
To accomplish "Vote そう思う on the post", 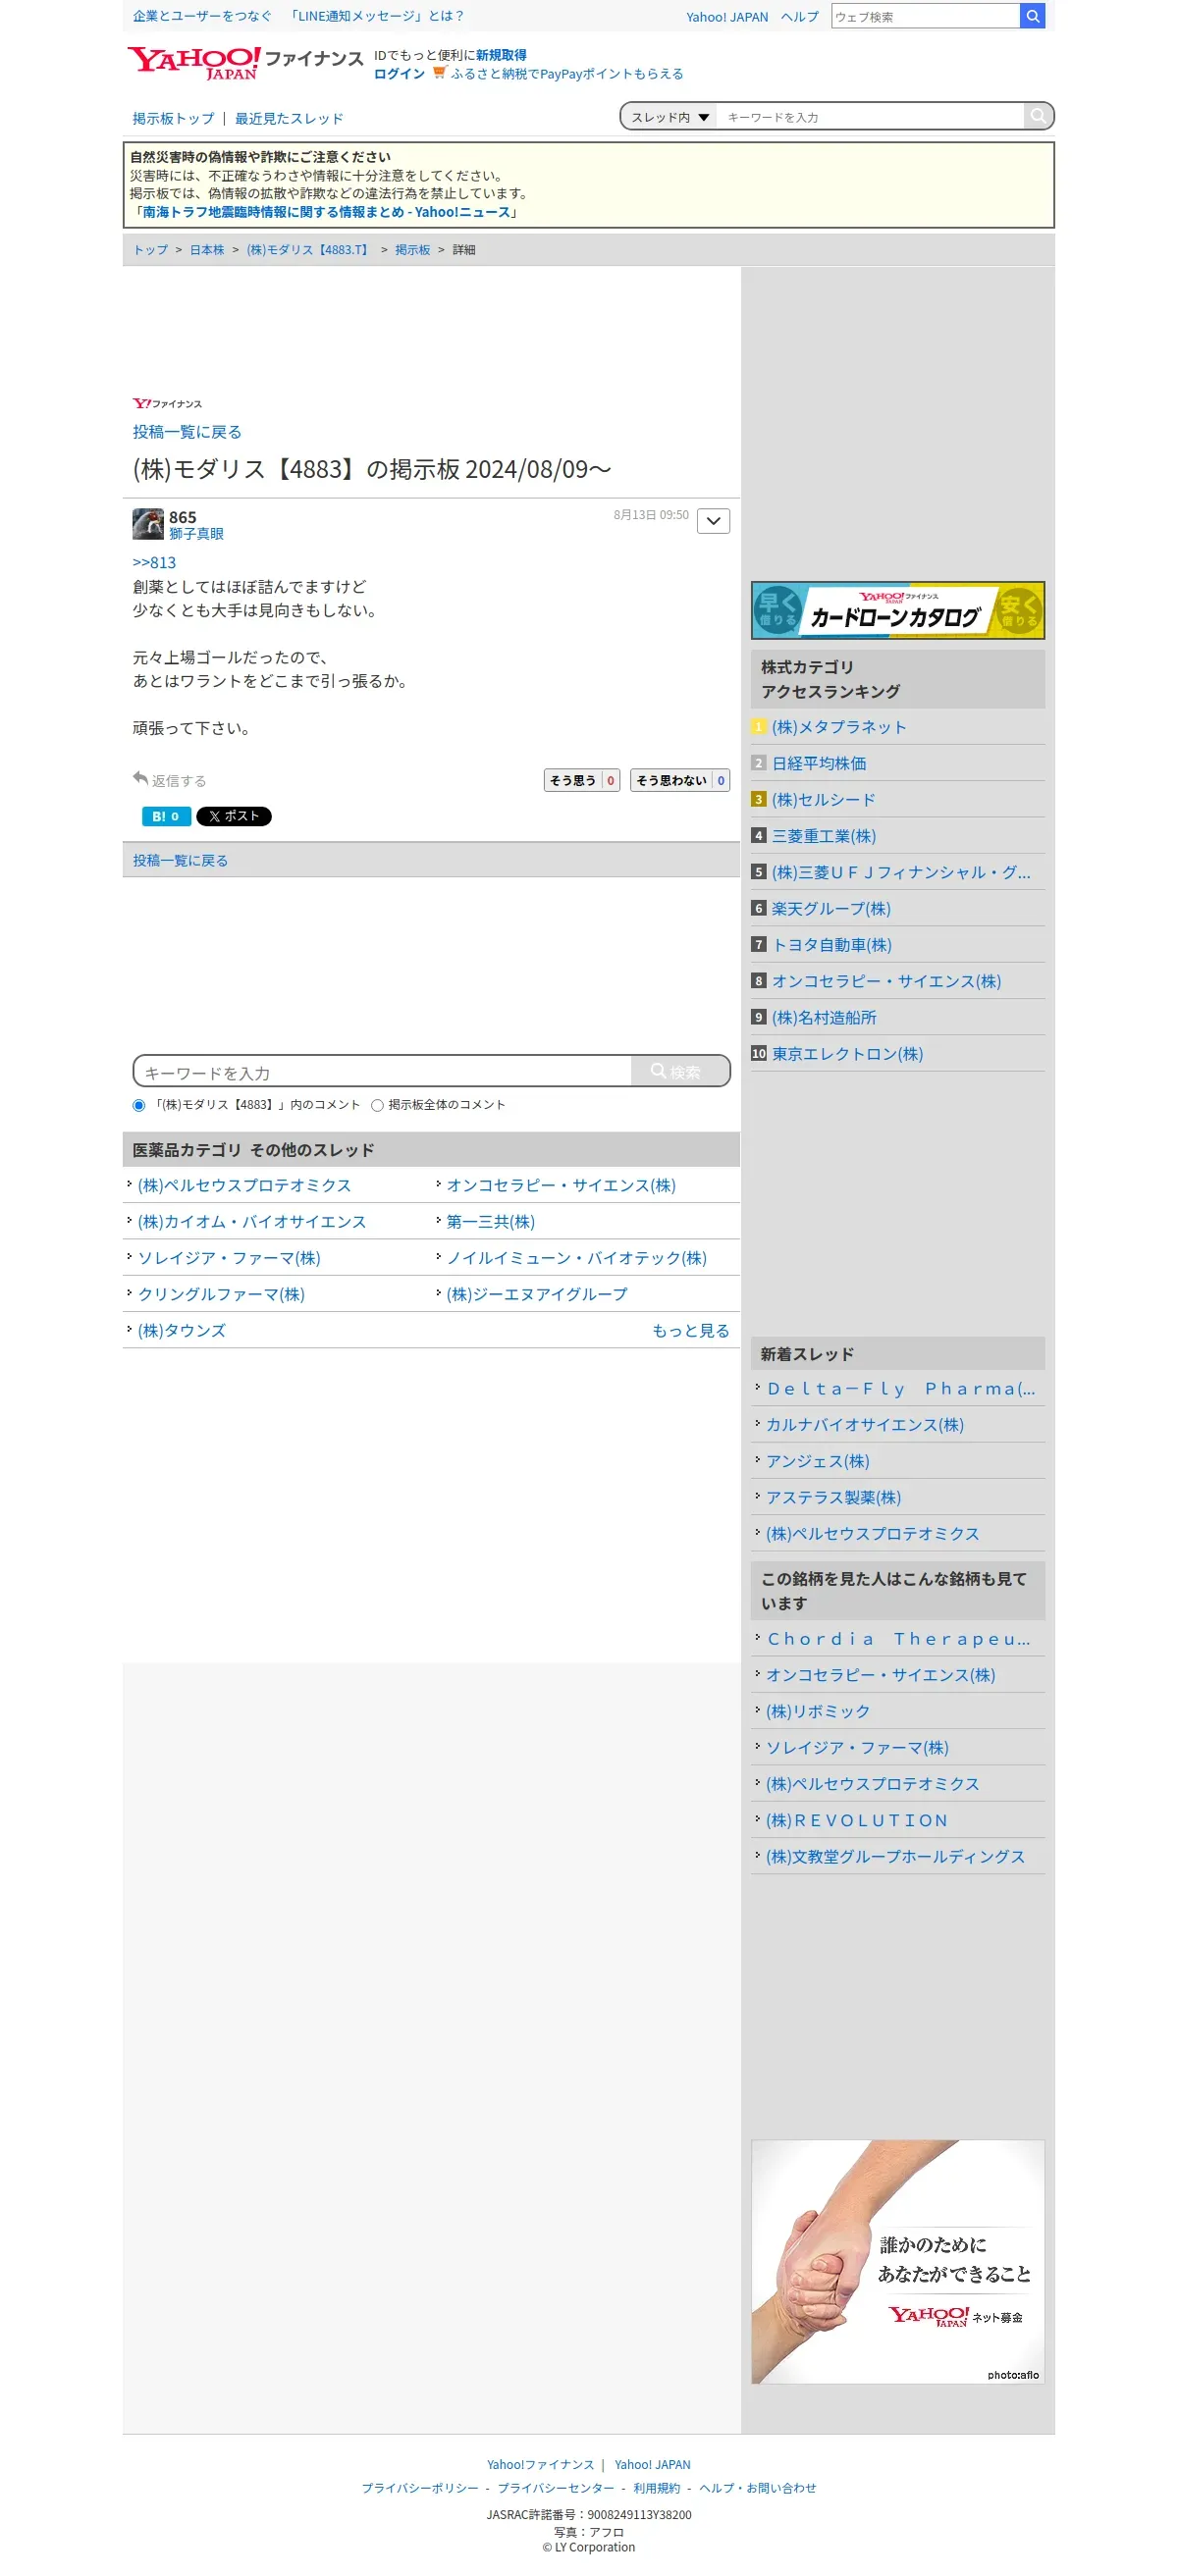I will pyautogui.click(x=582, y=780).
